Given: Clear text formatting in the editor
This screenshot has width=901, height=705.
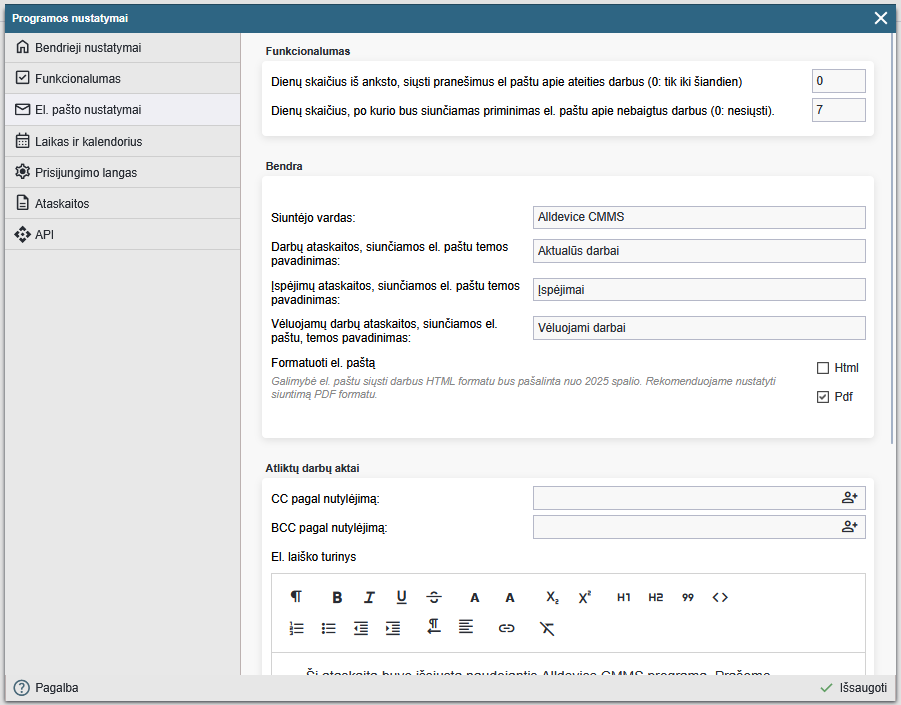Looking at the screenshot, I should (x=547, y=628).
